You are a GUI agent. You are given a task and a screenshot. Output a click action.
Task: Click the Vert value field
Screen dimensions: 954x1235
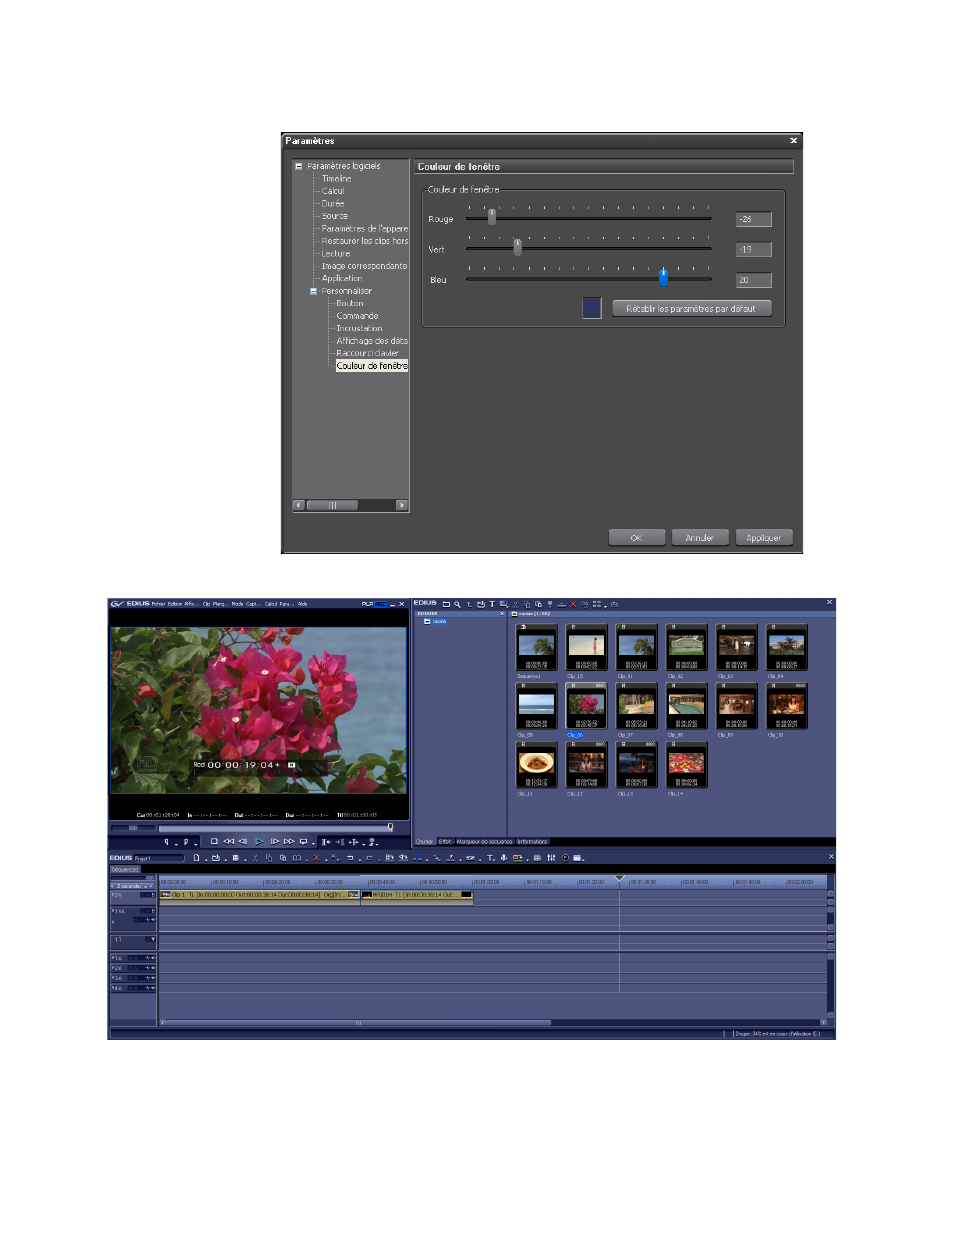[753, 250]
